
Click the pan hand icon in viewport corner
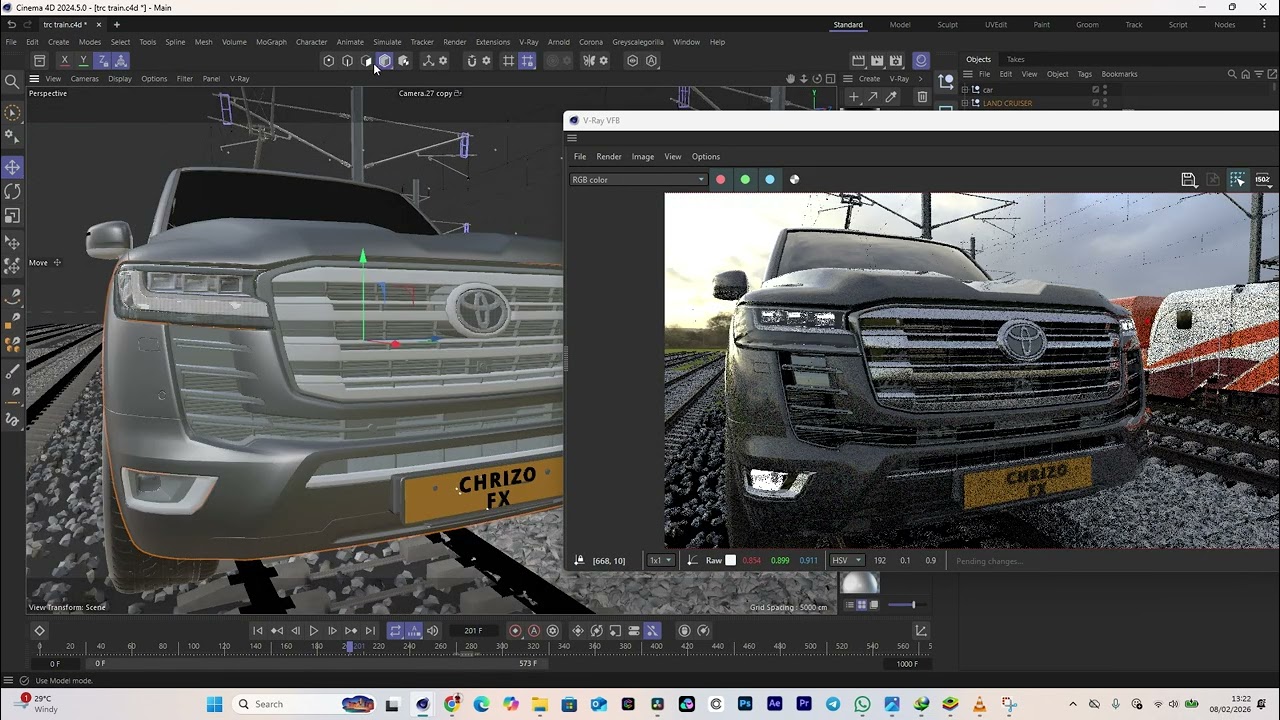point(790,79)
